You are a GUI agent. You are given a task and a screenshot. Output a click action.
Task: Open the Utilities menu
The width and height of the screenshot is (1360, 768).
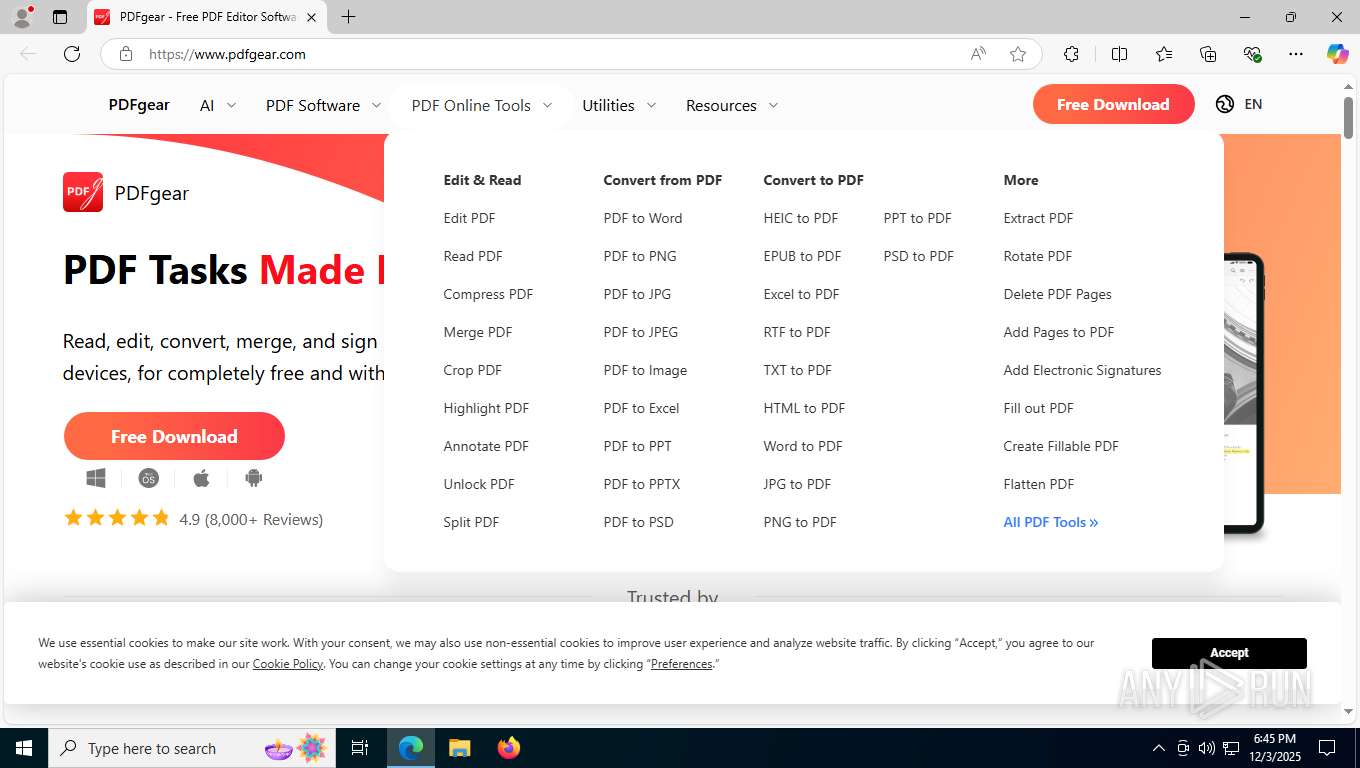click(x=608, y=105)
